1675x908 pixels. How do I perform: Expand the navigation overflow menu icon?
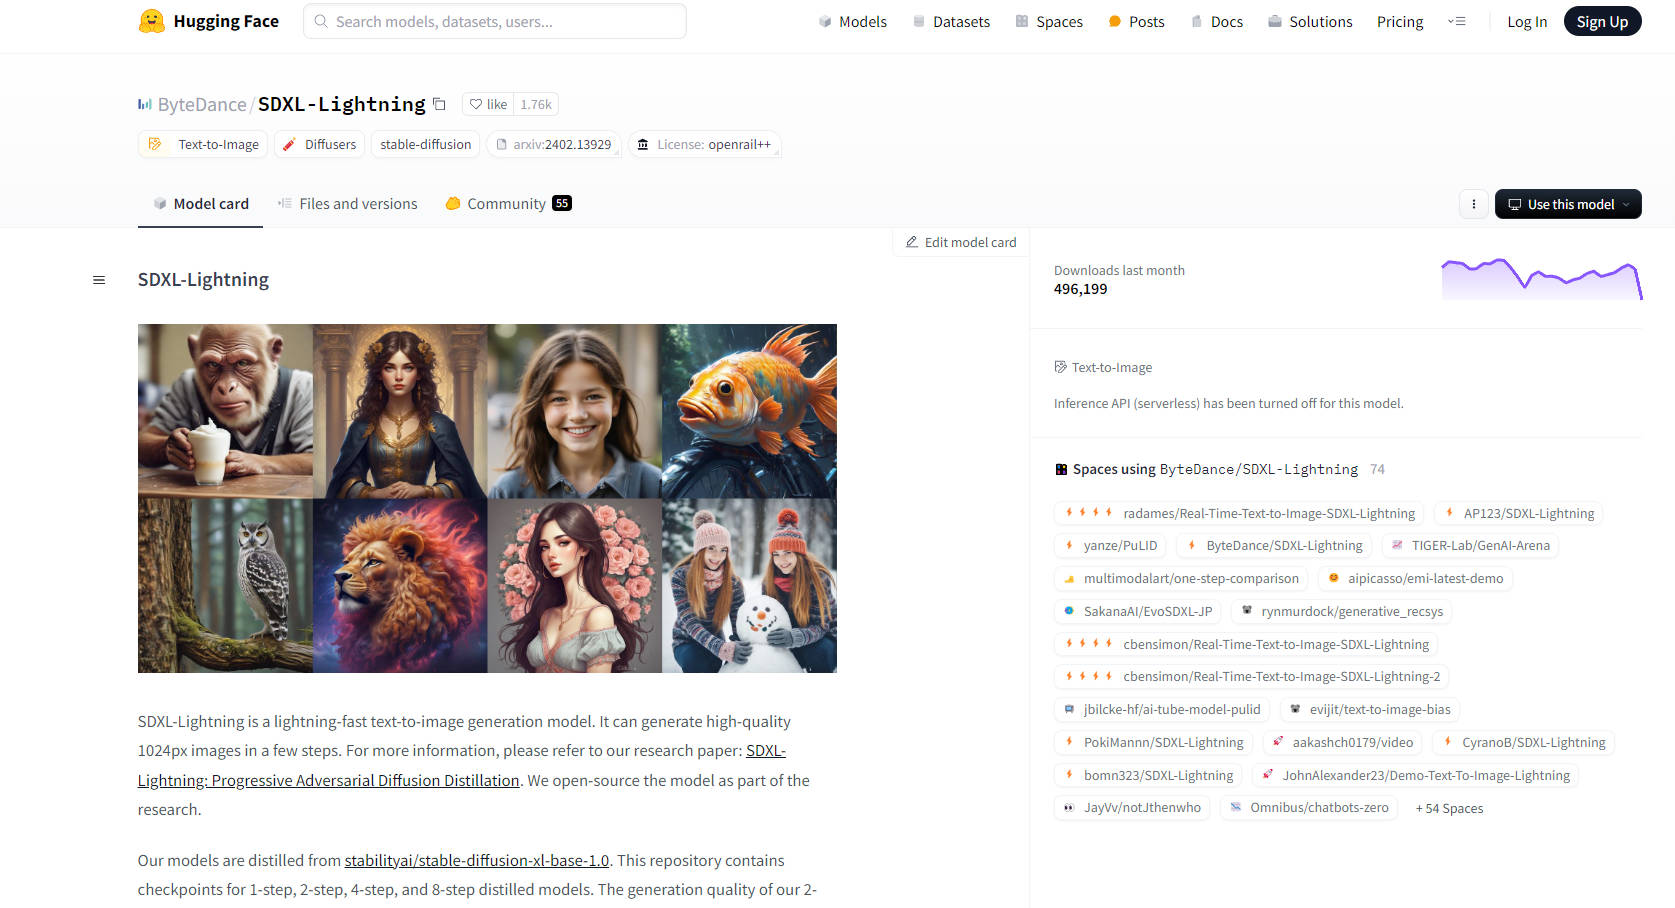coord(1457,21)
